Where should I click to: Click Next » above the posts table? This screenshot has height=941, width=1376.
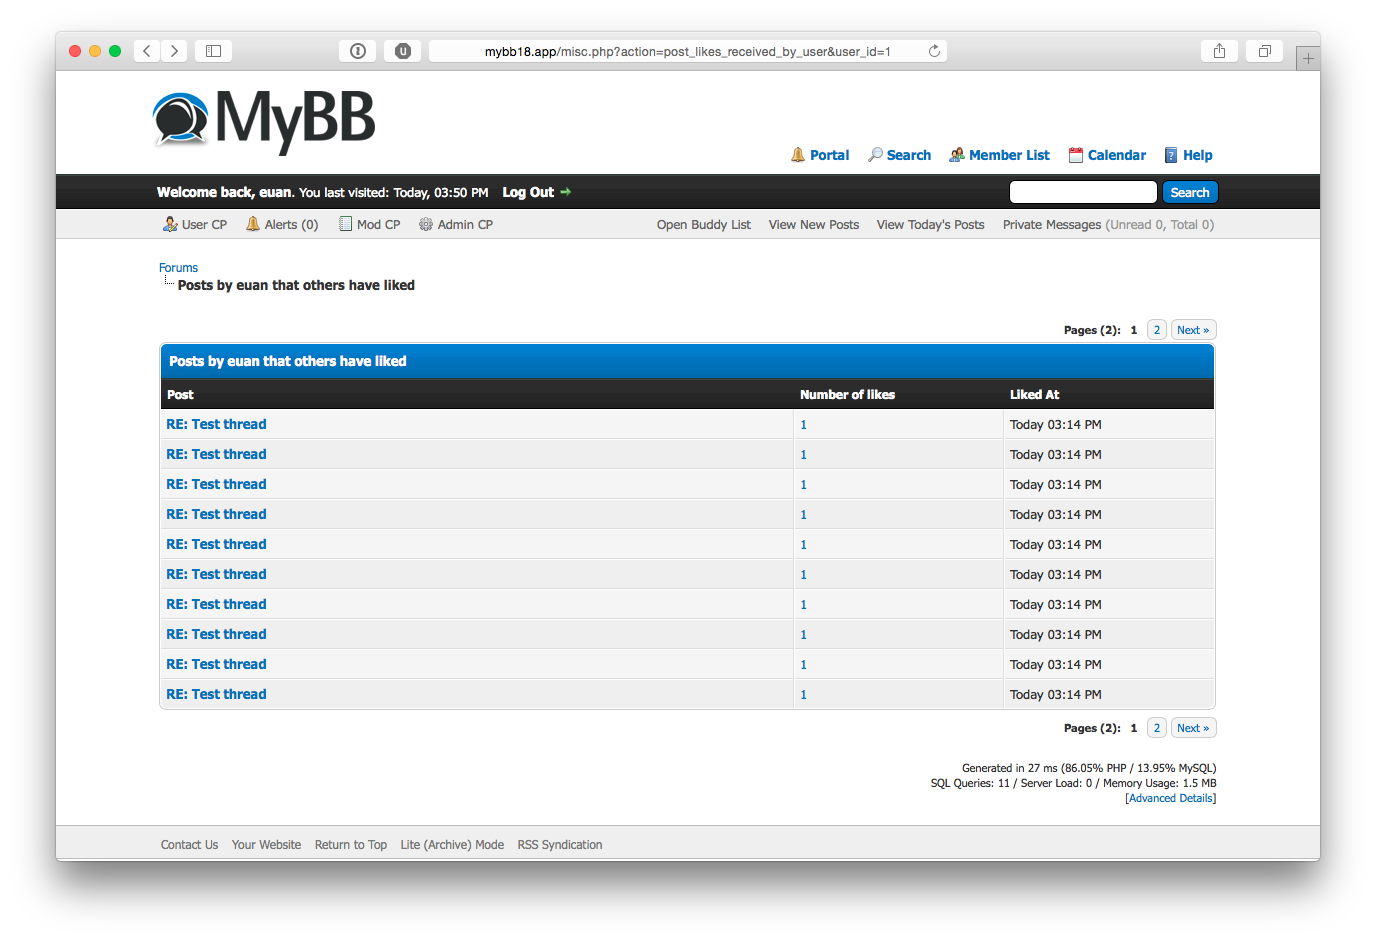(x=1193, y=330)
